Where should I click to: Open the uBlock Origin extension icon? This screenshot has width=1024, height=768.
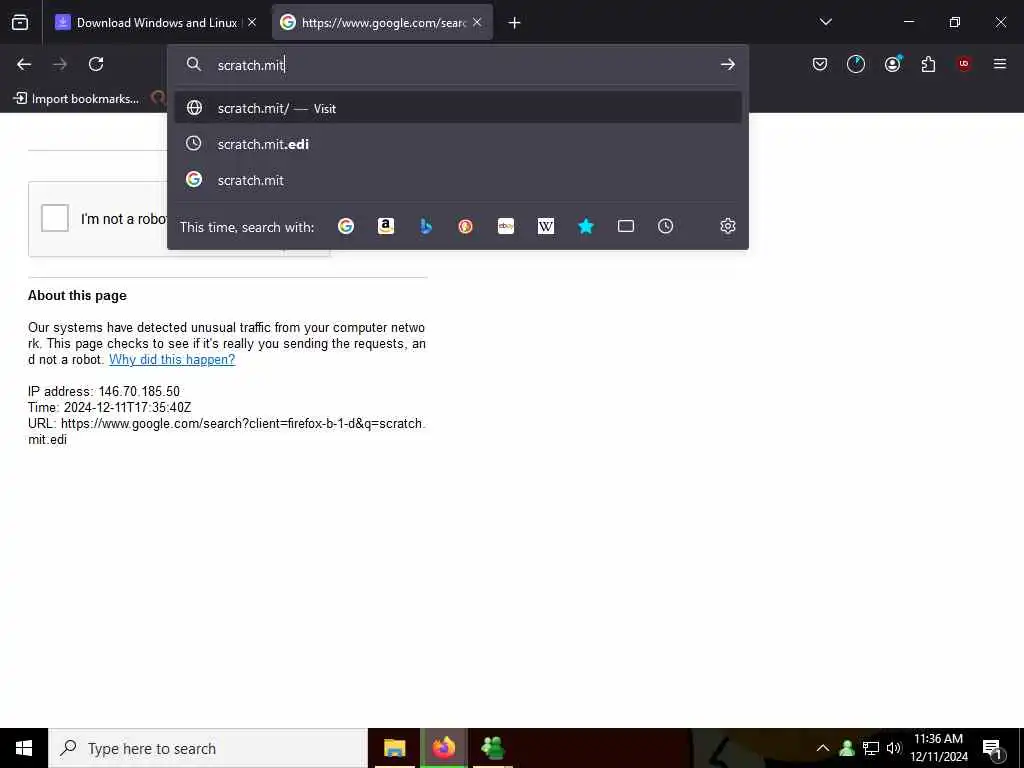coord(964,64)
